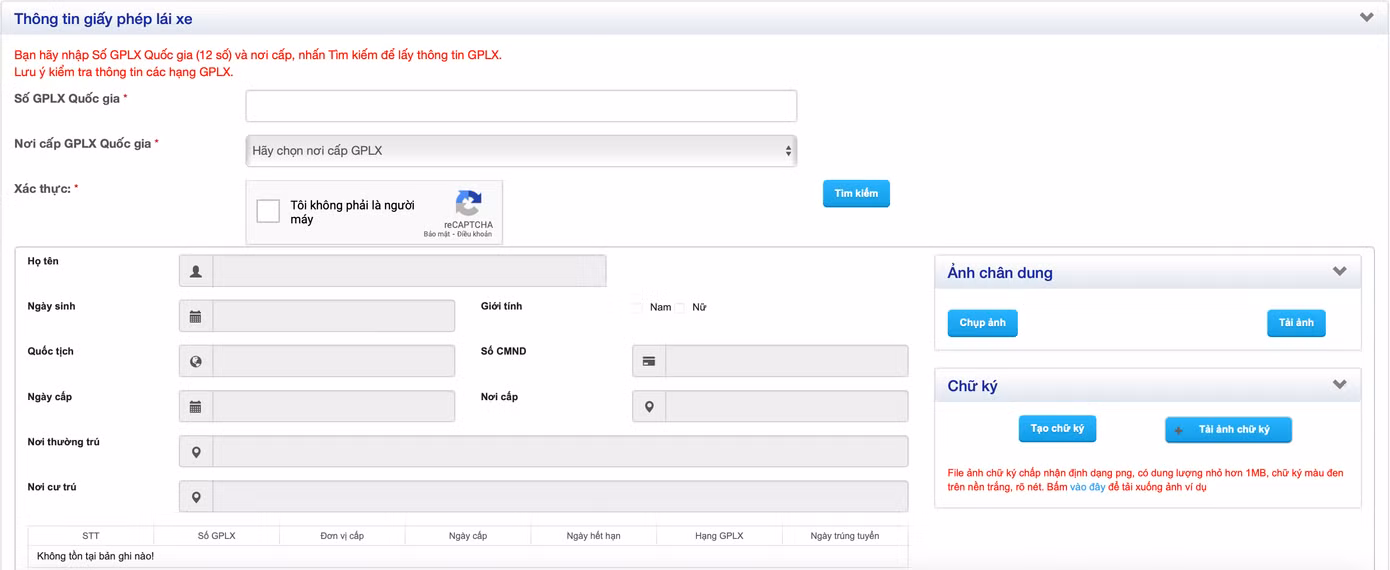The image size is (1390, 570).
Task: Click the ID card icon for Số CMND
Action: [649, 361]
